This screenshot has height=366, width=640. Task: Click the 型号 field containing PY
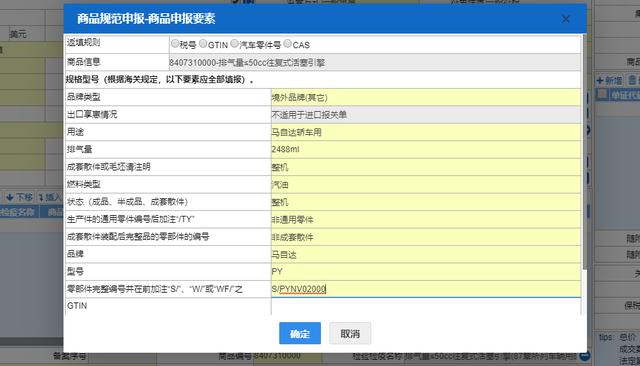426,272
